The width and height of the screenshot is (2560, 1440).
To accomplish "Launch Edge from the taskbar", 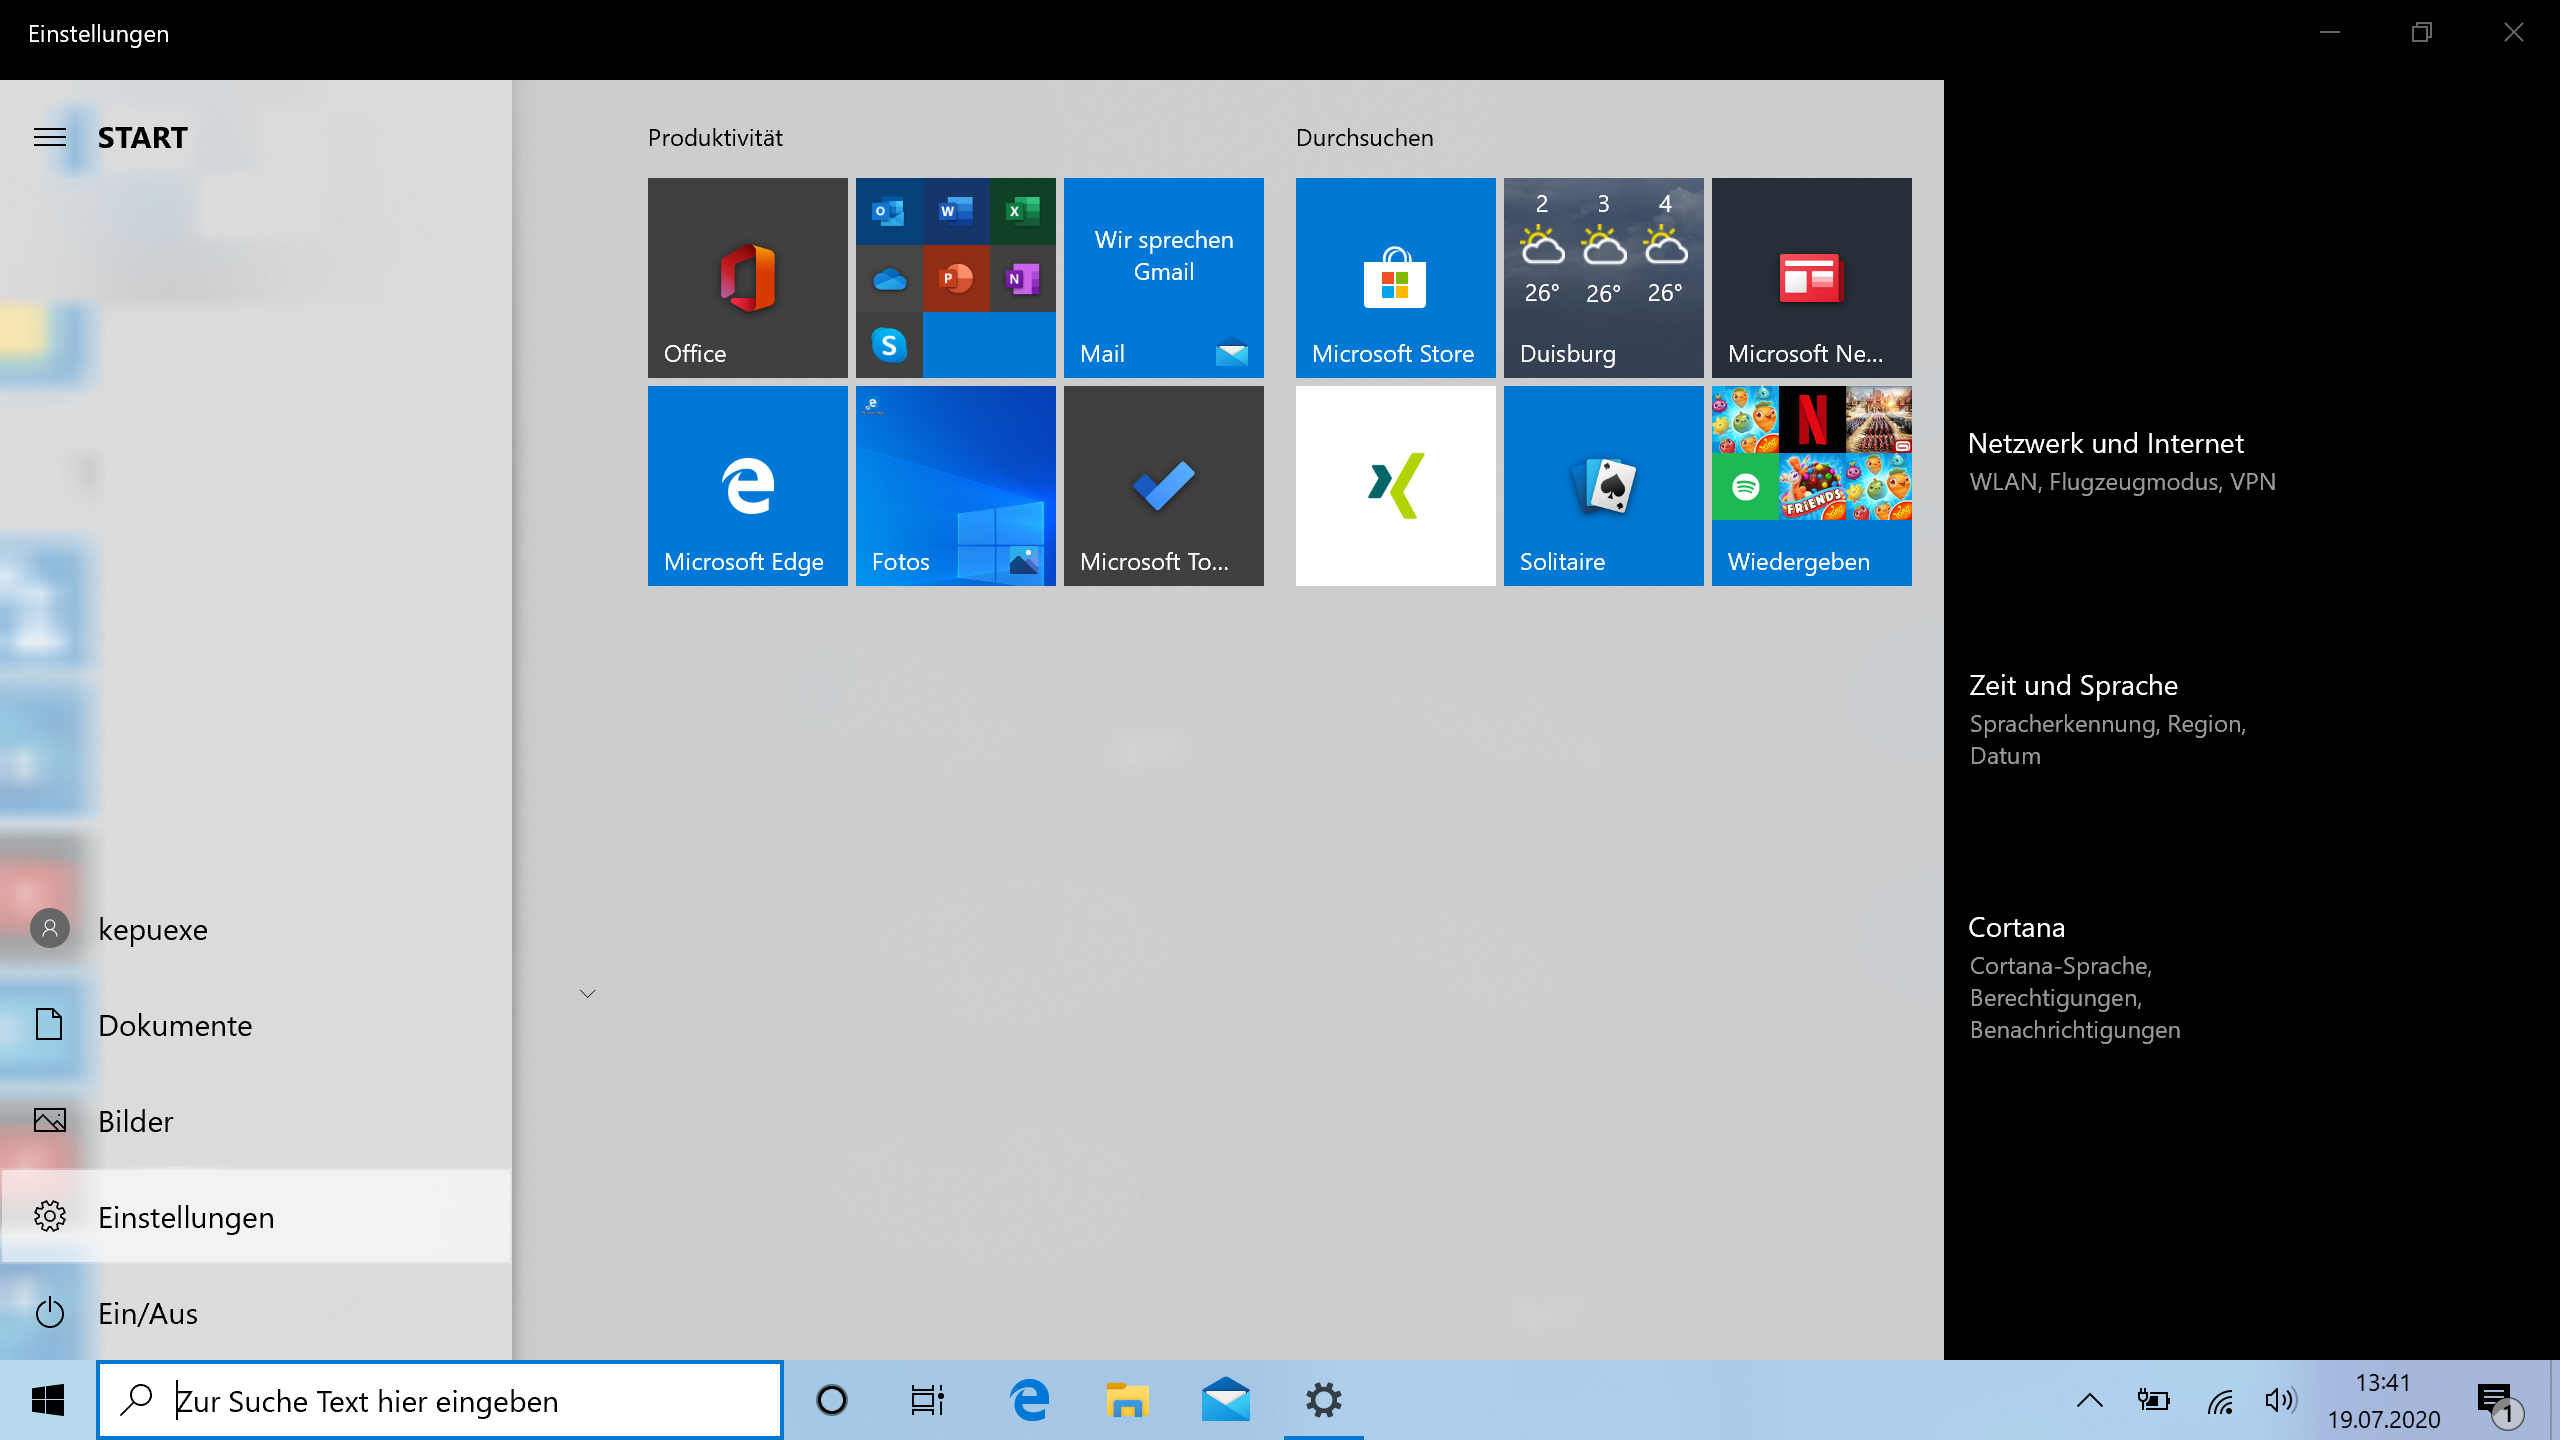I will 1029,1400.
